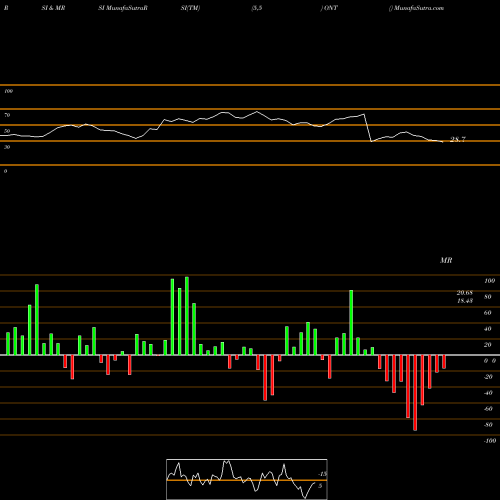The width and height of the screenshot is (500, 500).
Task: Click the last red MR bar on the right
Action: coord(444,362)
